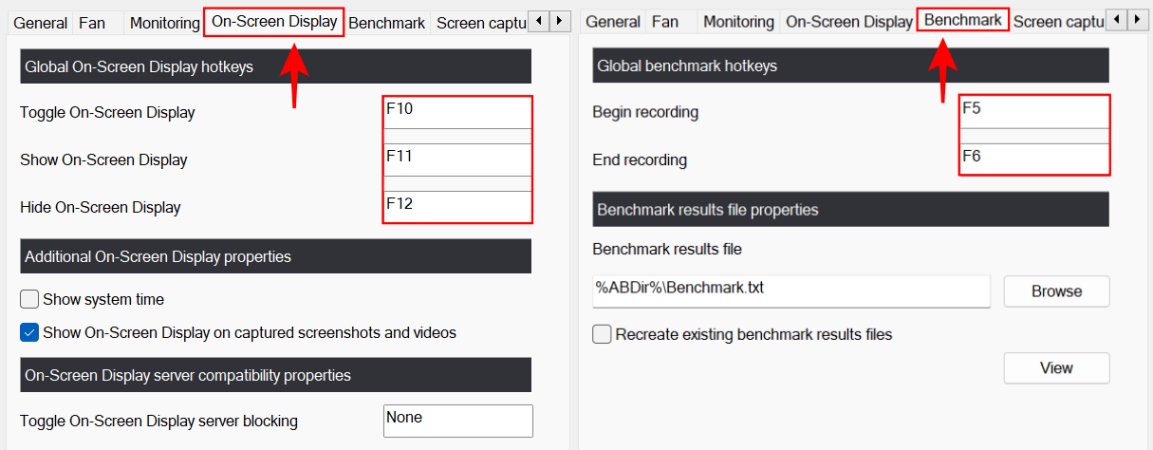Click the Benchmark results file path field
This screenshot has width=1153, height=450.
pos(790,291)
